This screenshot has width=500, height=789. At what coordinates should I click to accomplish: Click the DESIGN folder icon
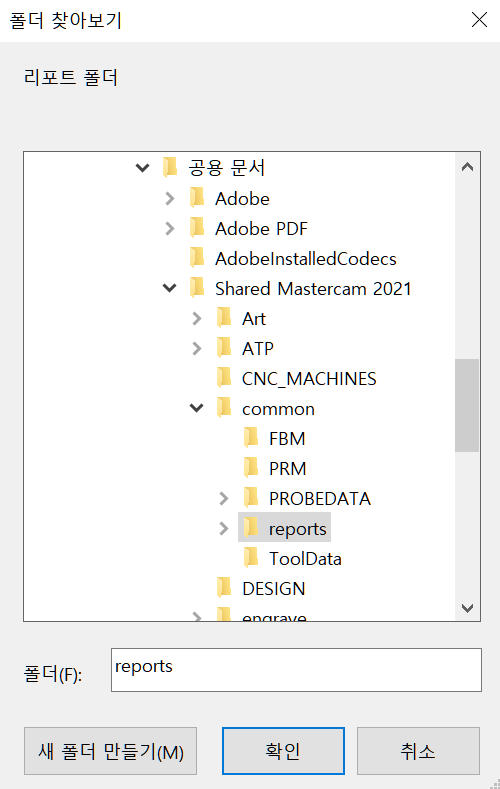(x=224, y=587)
